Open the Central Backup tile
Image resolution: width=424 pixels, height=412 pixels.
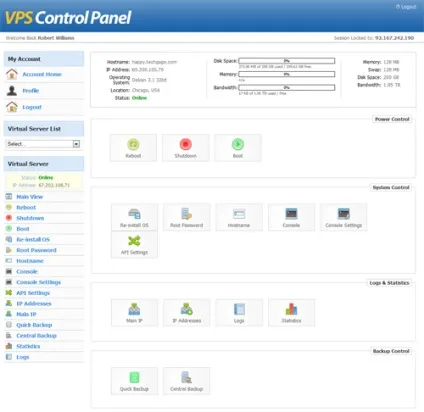(x=187, y=381)
